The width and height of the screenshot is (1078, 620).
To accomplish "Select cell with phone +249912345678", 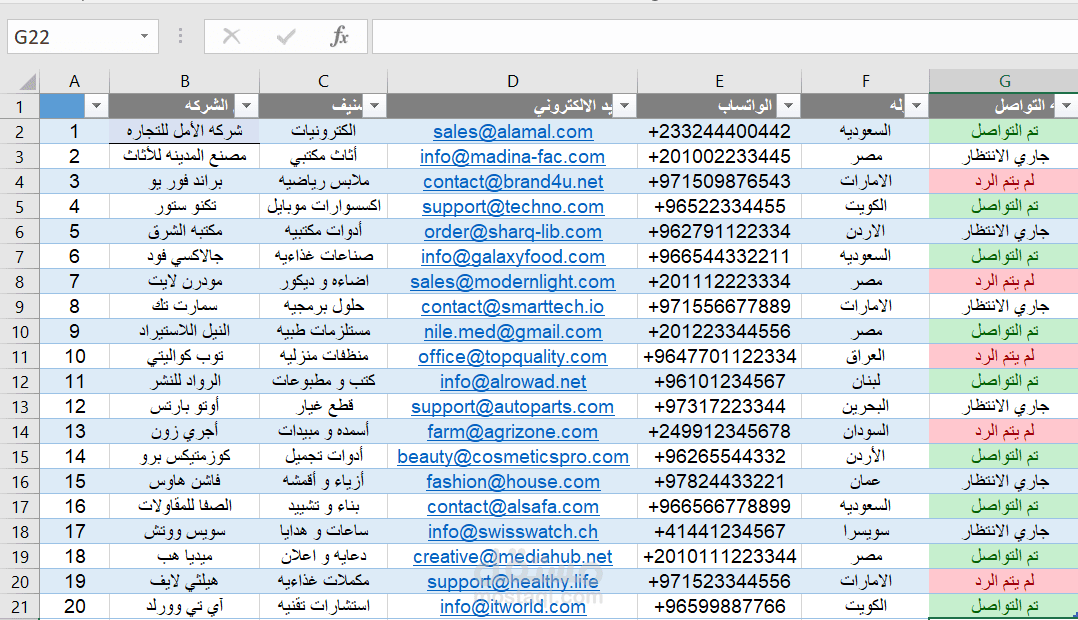I will 719,432.
